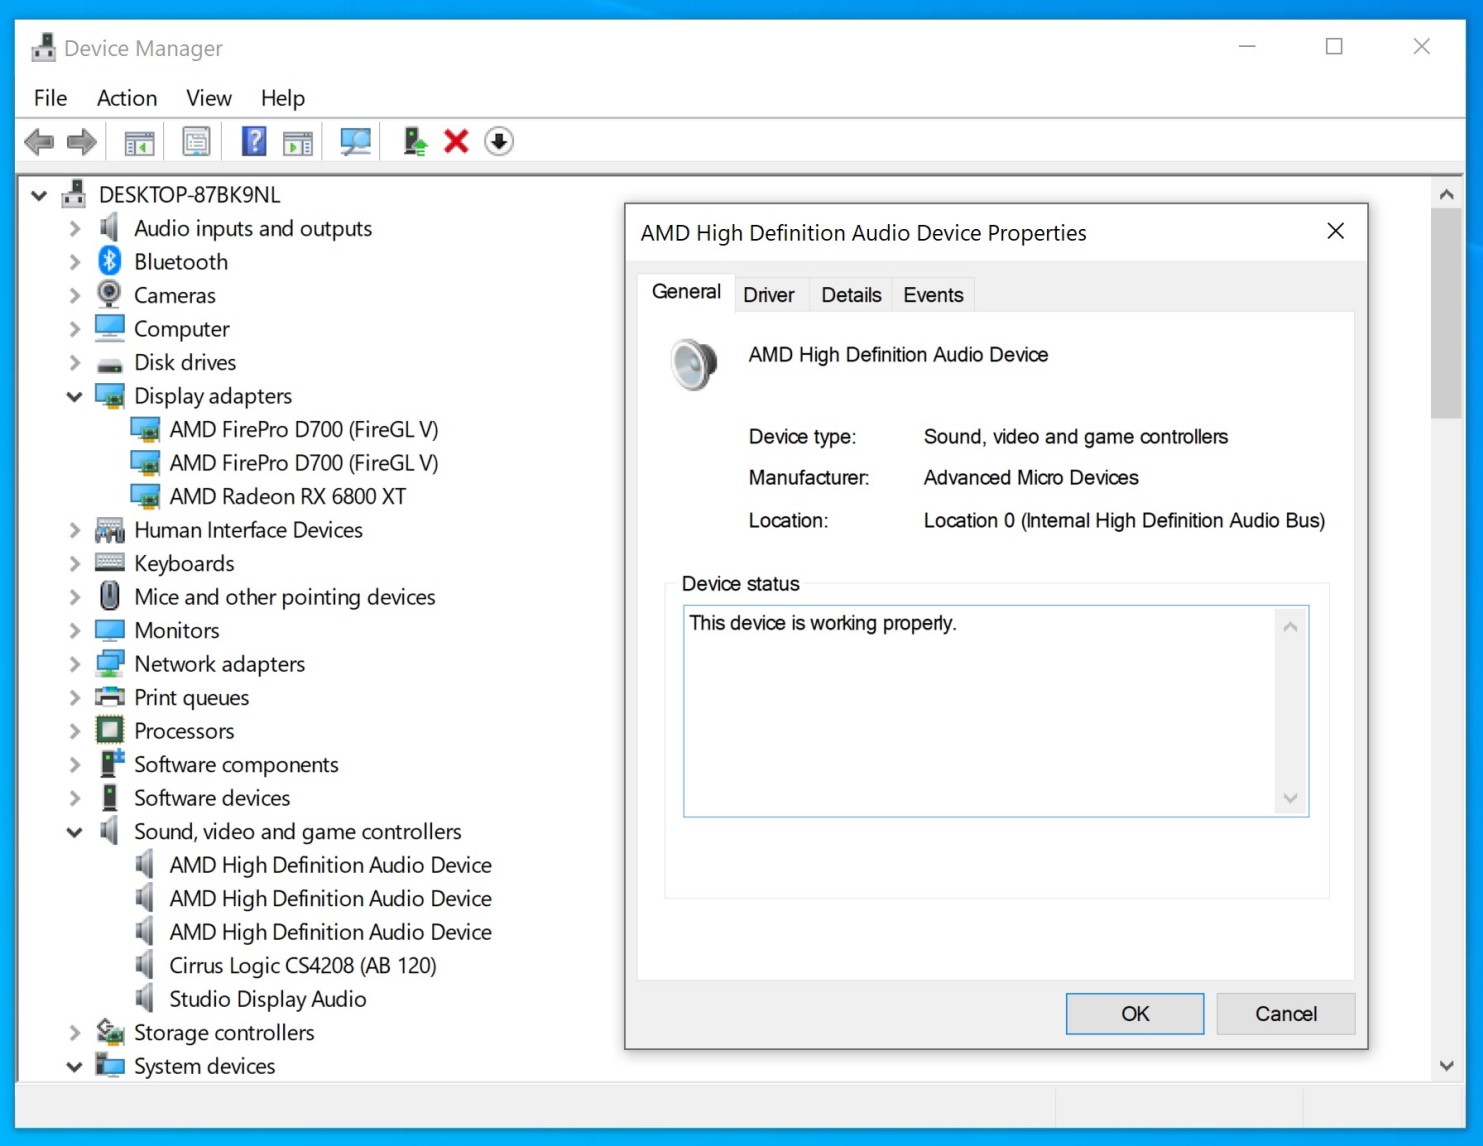Click the Disable device down-arrow icon
The width and height of the screenshot is (1483, 1146).
[x=499, y=142]
